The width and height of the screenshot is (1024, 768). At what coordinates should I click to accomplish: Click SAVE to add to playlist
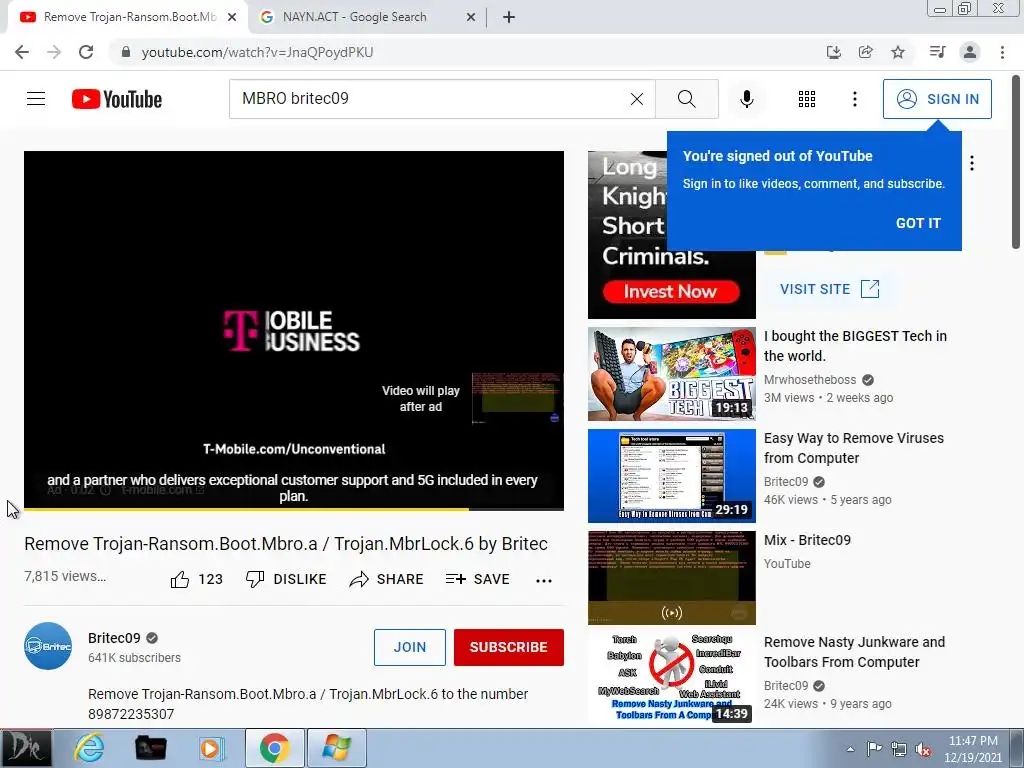coord(477,579)
